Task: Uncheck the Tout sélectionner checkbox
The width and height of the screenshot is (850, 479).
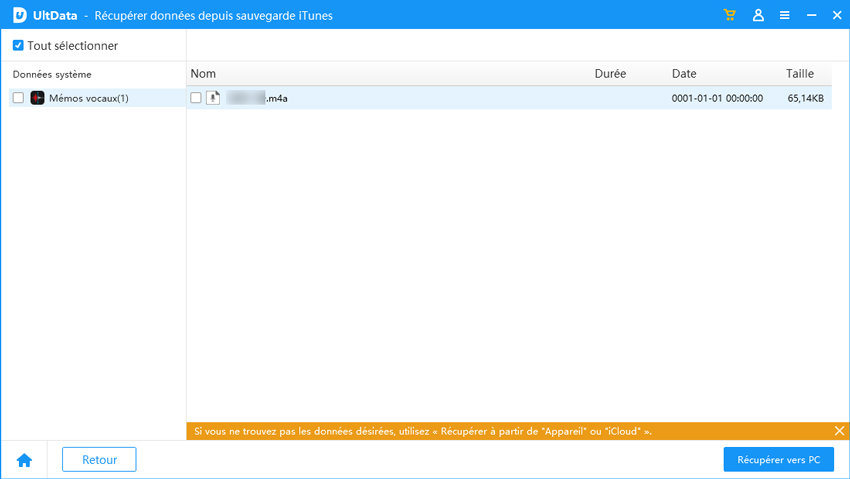Action: 18,46
